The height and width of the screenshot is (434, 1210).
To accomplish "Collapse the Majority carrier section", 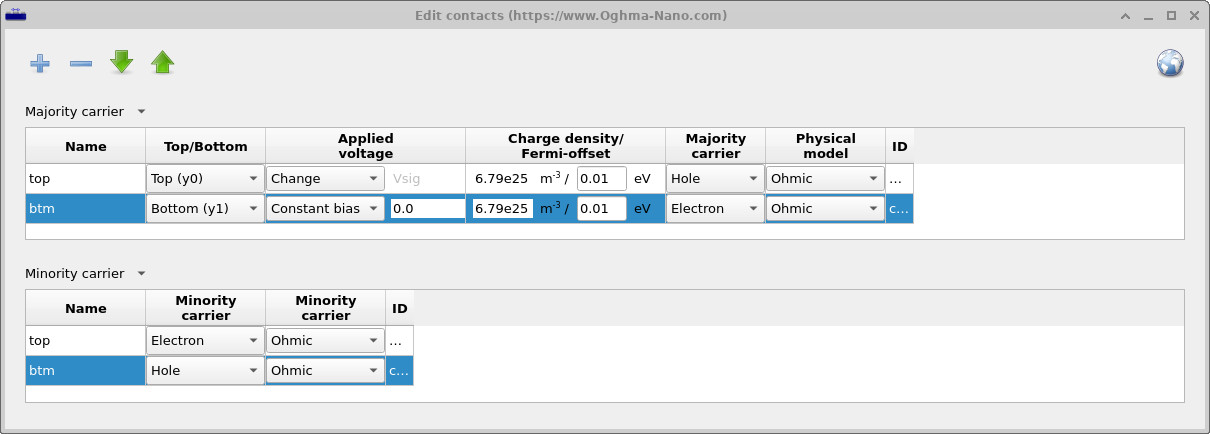I will click(x=141, y=112).
